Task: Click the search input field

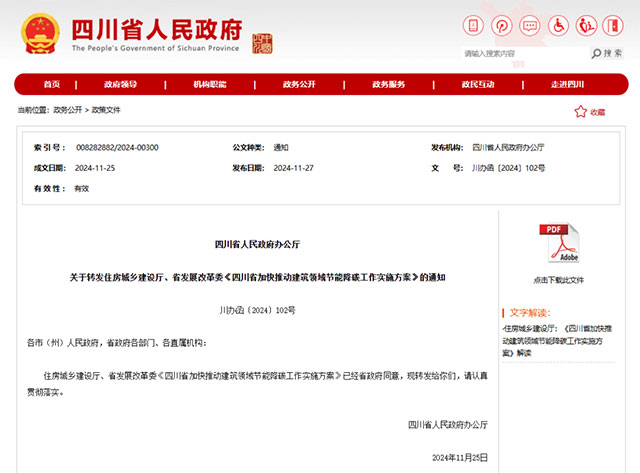Action: (525, 54)
